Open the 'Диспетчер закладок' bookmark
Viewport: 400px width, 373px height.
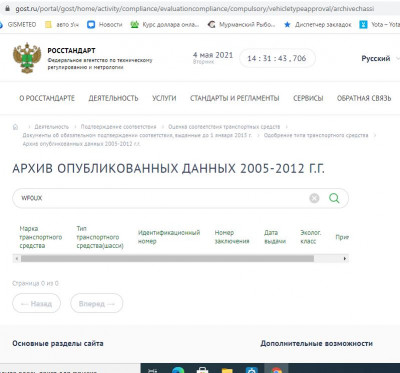[x=318, y=24]
